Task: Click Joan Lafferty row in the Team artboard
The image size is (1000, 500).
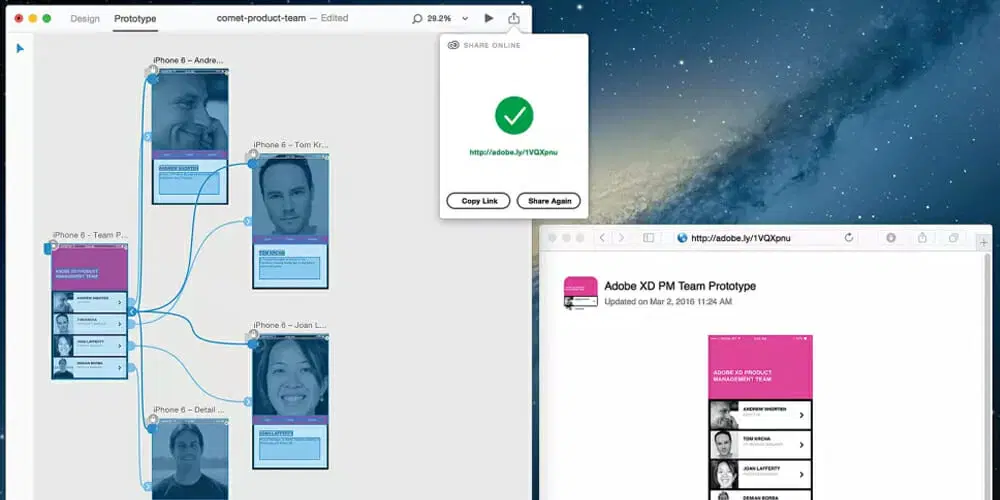Action: (x=89, y=346)
